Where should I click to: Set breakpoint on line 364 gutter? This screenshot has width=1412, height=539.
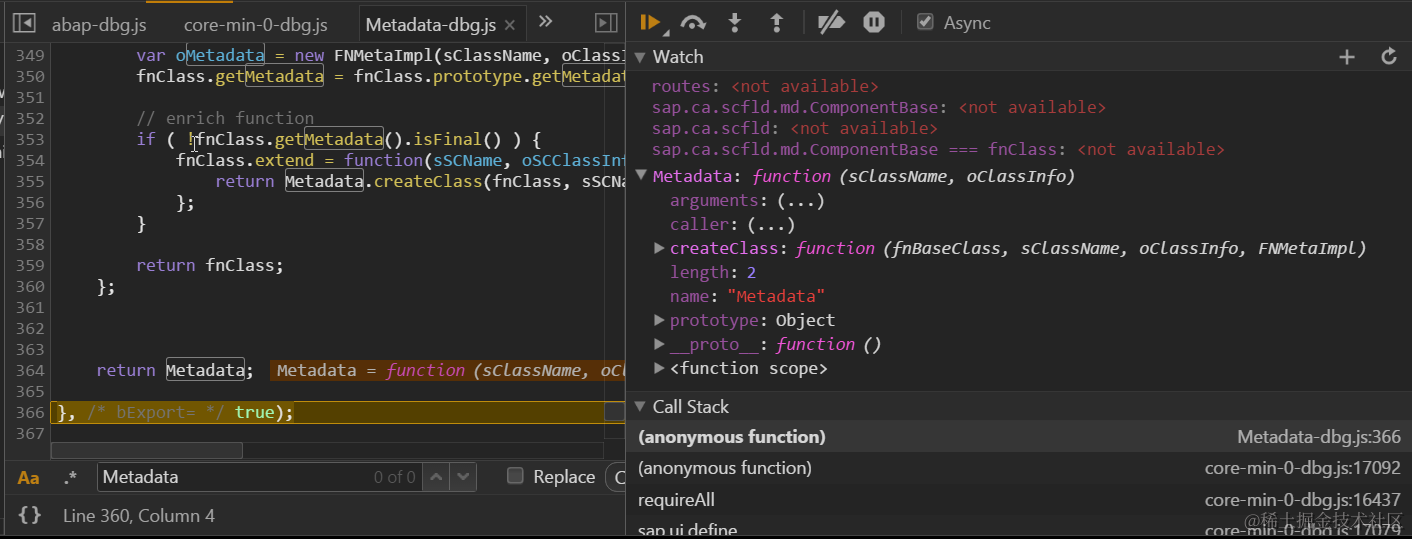(x=30, y=370)
